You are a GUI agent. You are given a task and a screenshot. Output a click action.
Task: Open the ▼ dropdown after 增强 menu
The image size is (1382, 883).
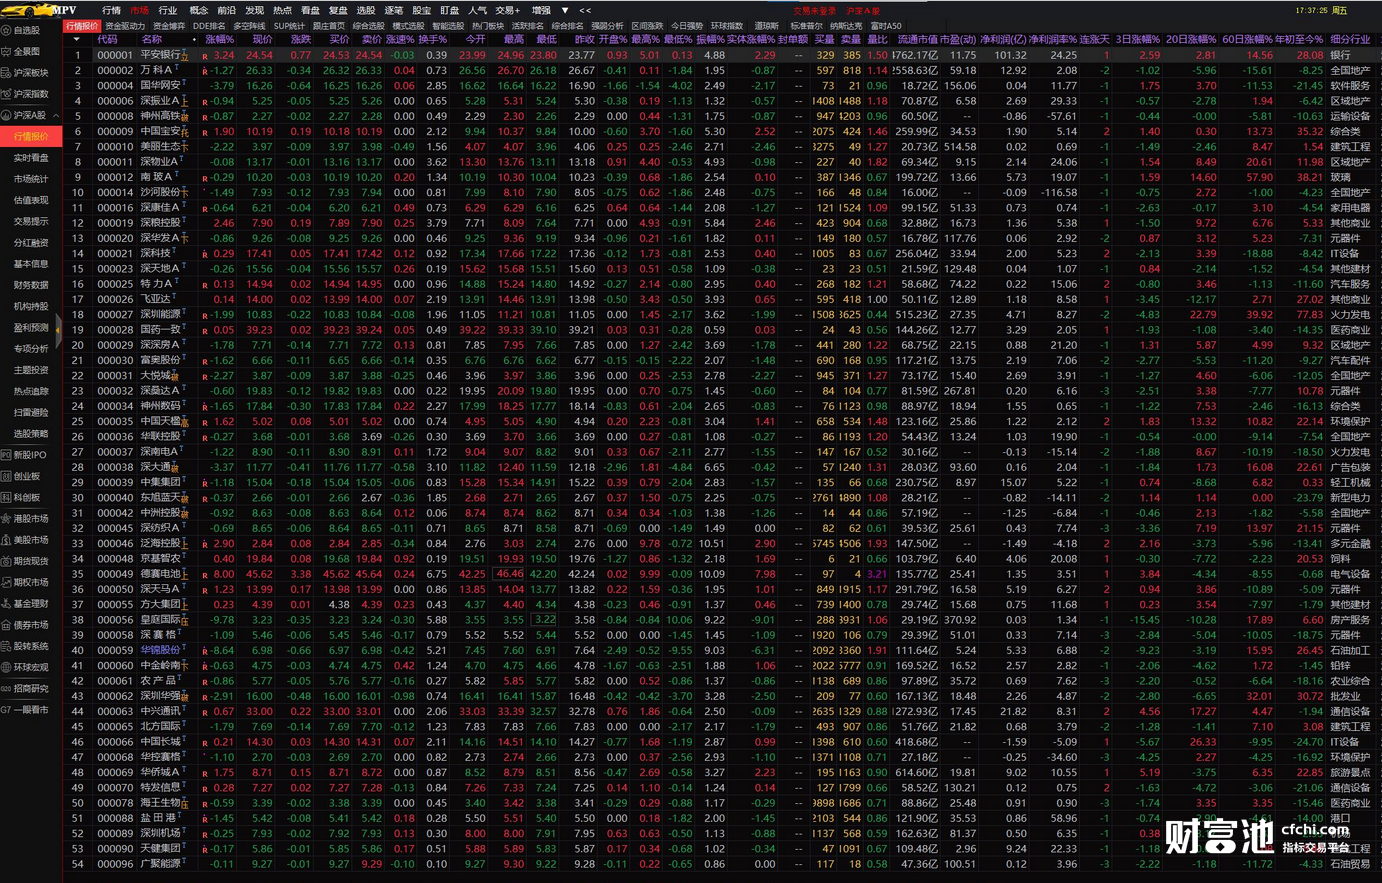click(565, 10)
